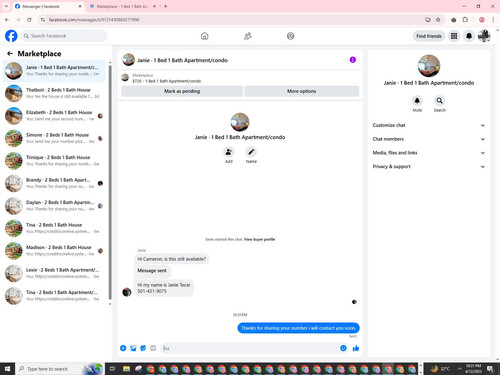Screen dimensions: 500x375
Task: Open Simone 2 Beds 1 Bath House chat
Action: coord(54,138)
